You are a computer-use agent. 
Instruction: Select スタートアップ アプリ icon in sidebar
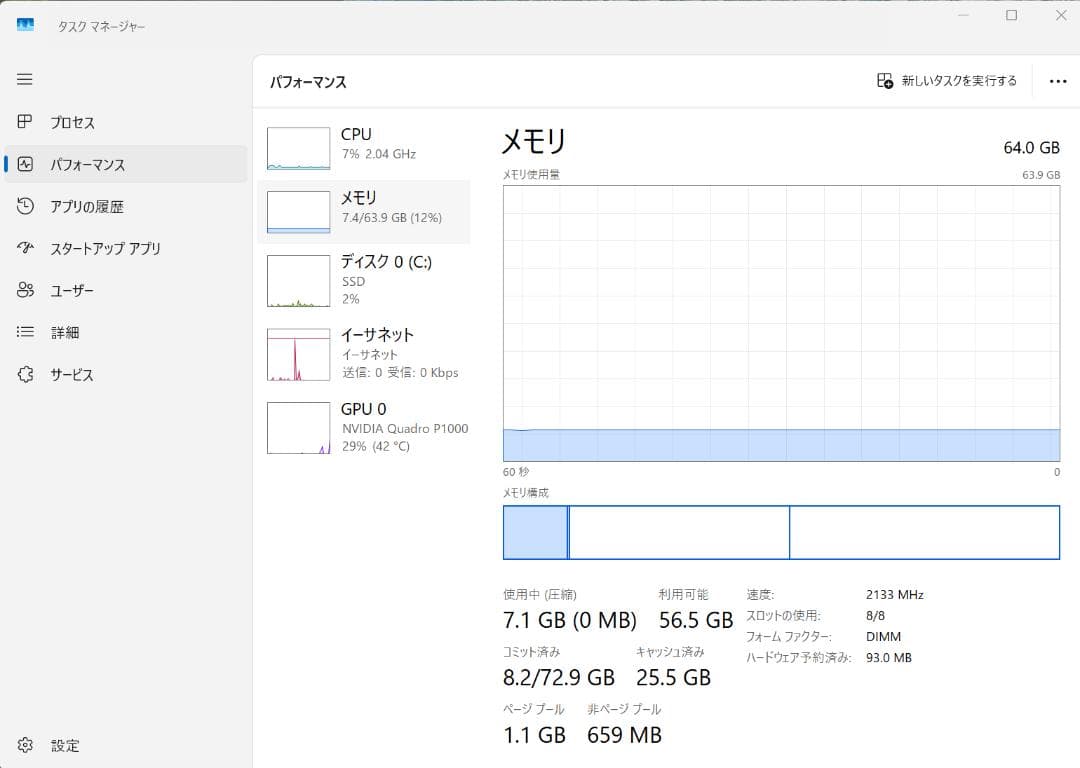(26, 248)
